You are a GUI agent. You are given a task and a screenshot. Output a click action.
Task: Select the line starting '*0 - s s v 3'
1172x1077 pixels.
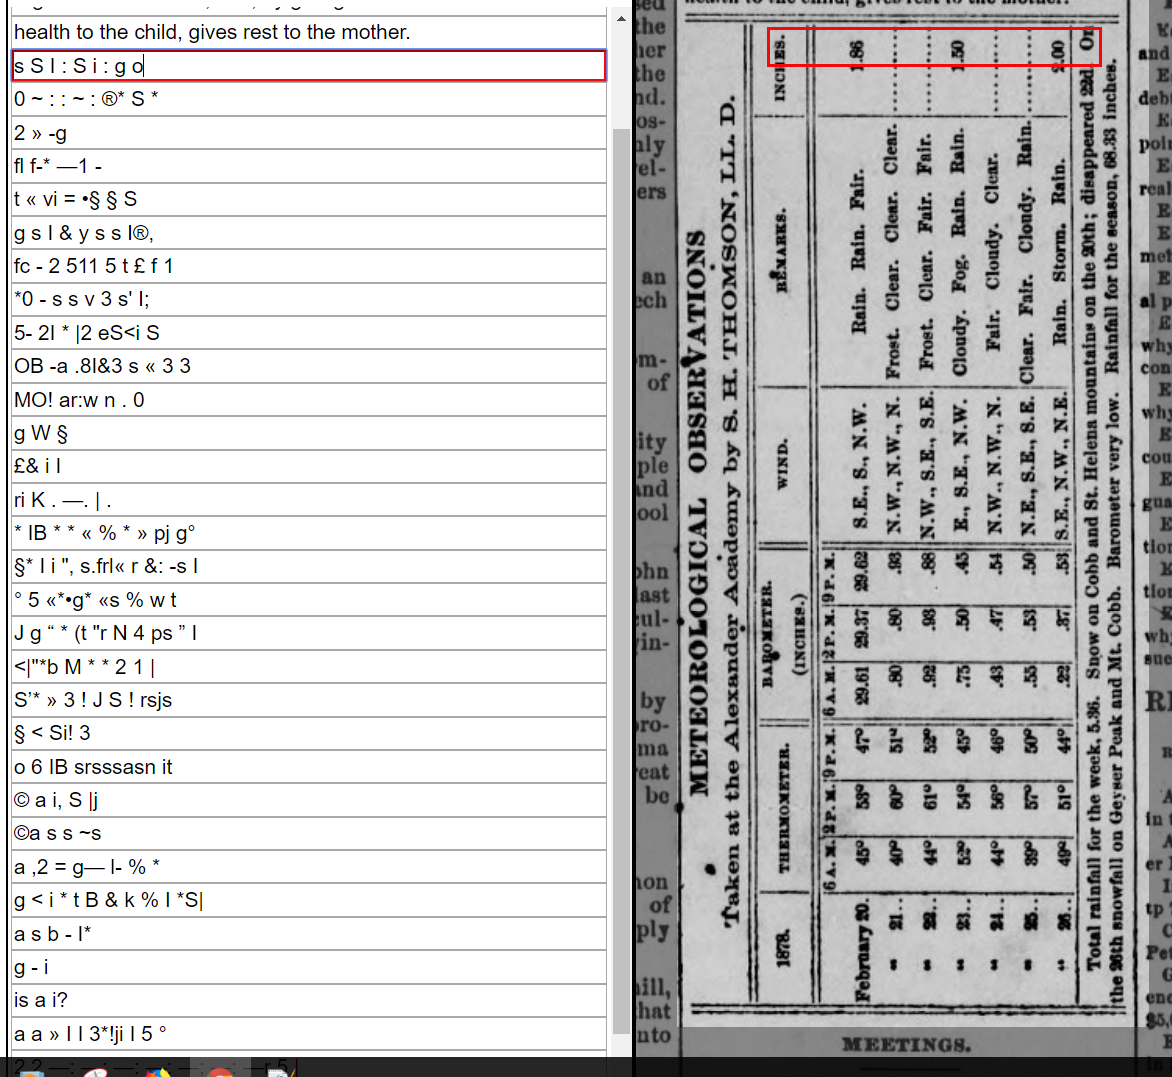click(309, 300)
